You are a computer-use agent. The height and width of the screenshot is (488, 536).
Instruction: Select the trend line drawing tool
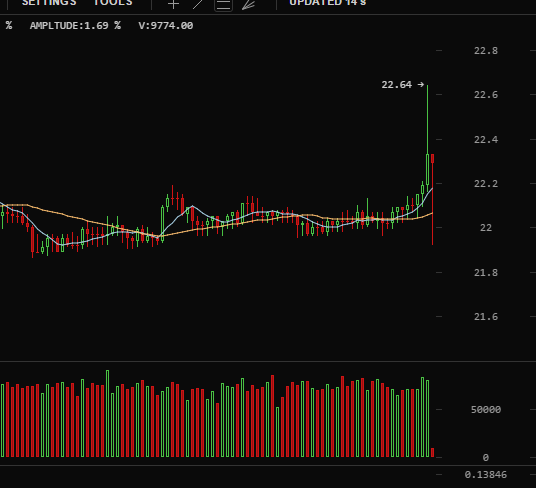198,4
